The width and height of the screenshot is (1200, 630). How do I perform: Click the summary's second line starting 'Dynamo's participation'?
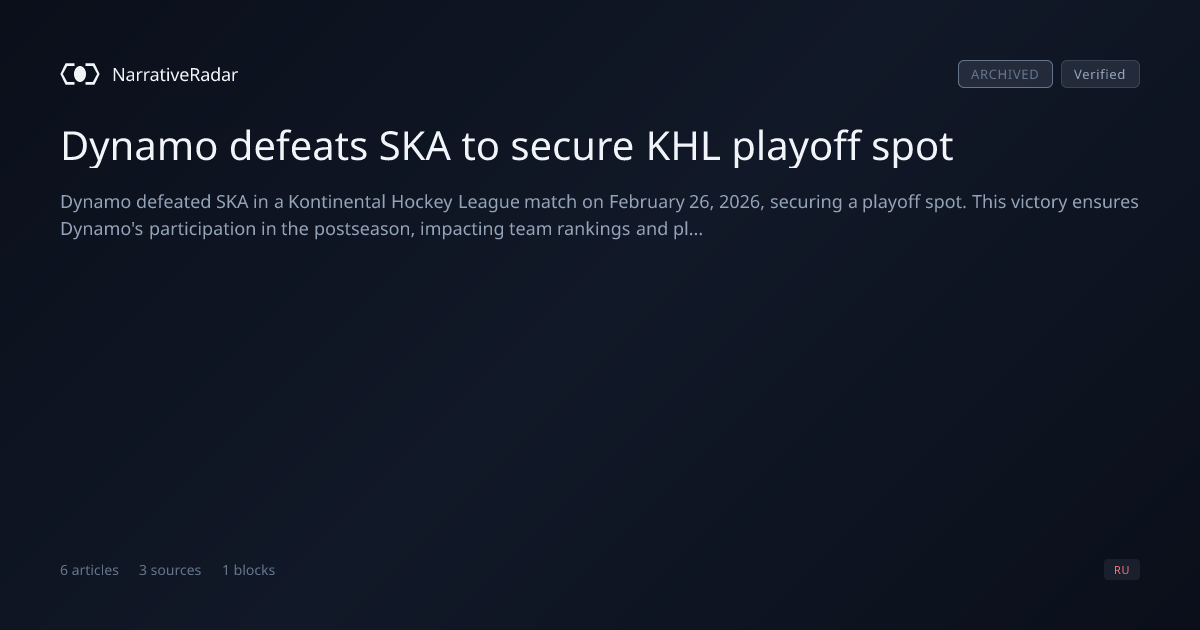coord(382,230)
